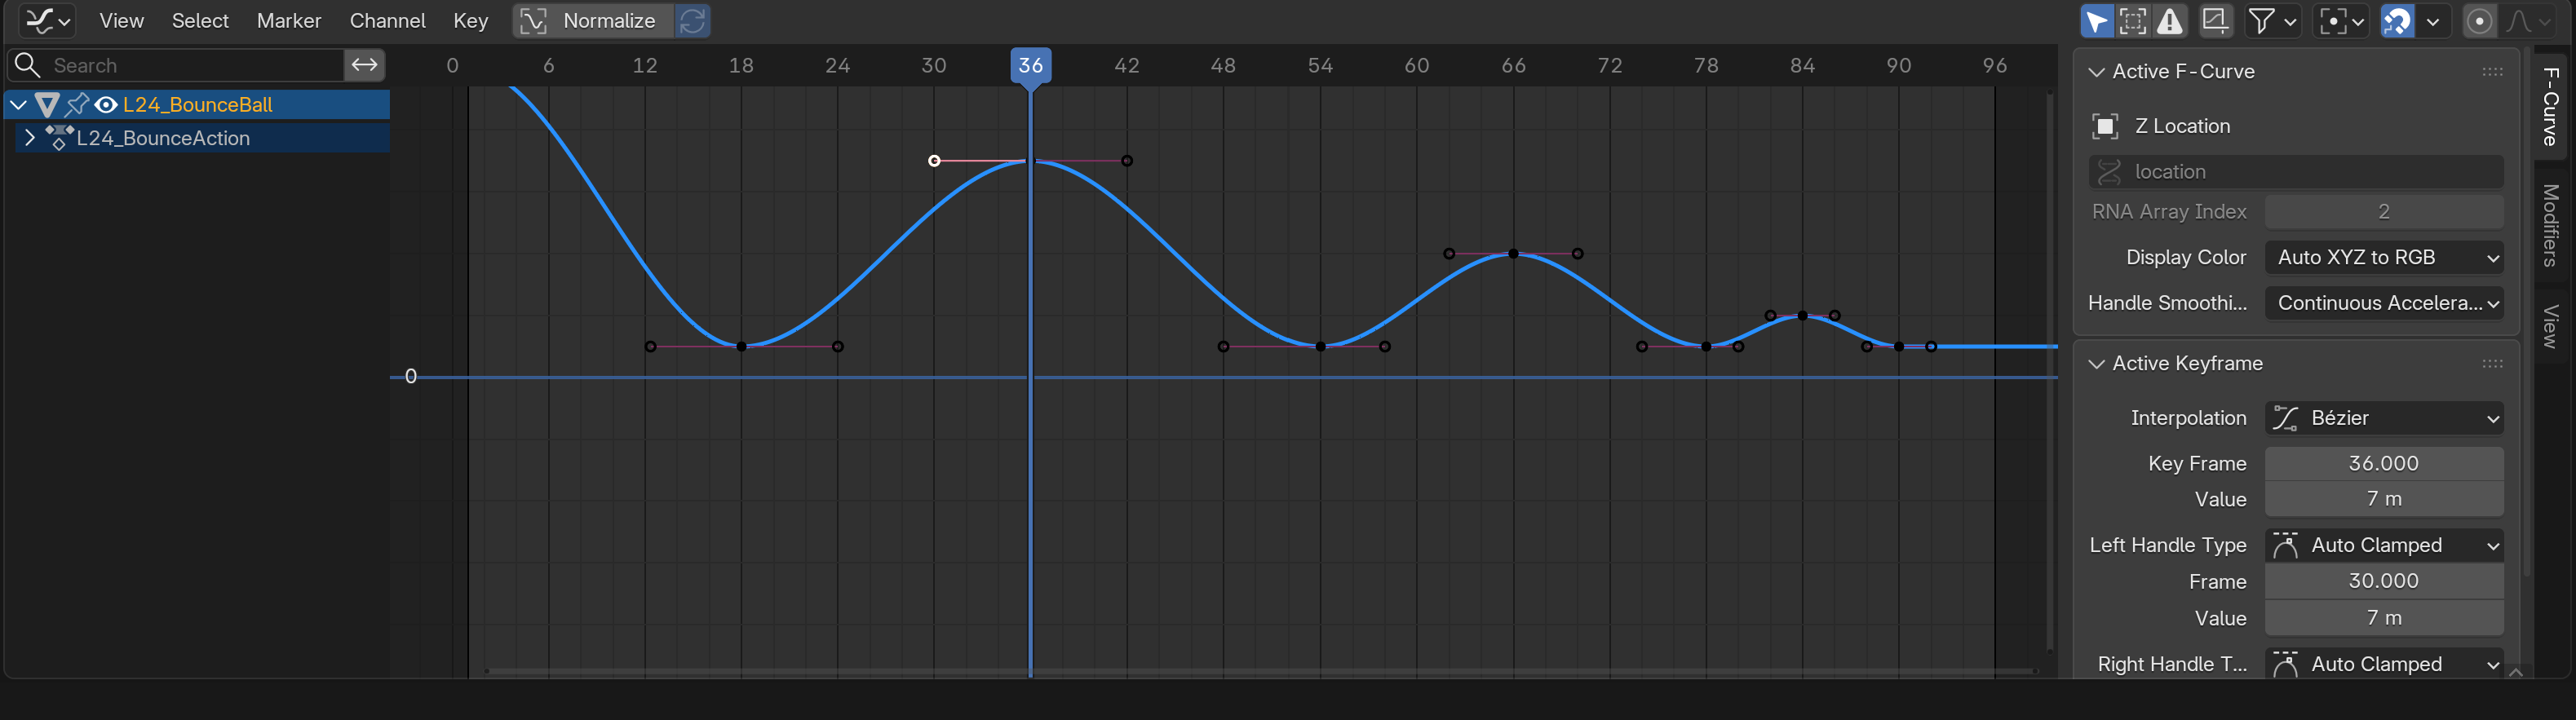Select the L24_BounceBall channel name

(197, 104)
